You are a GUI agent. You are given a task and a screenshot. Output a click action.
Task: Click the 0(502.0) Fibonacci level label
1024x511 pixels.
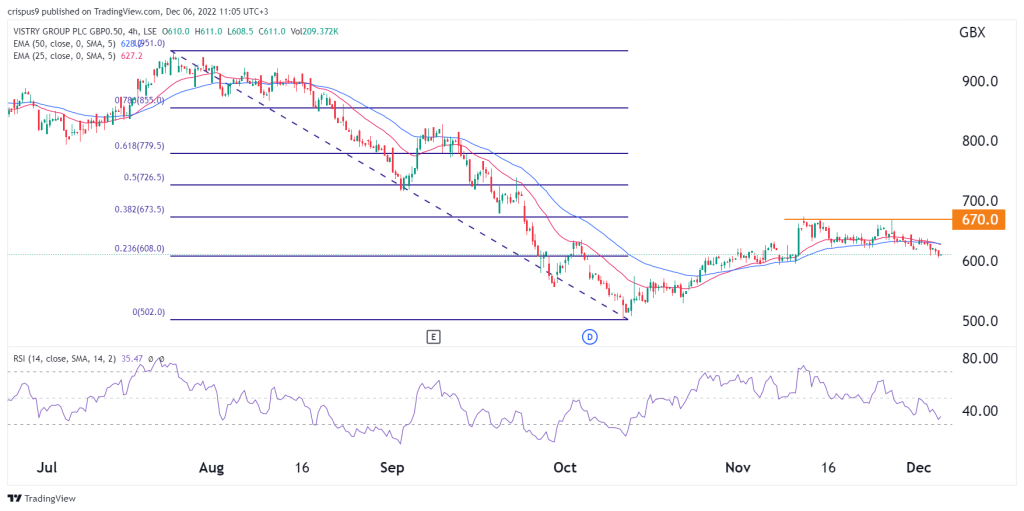pos(148,312)
